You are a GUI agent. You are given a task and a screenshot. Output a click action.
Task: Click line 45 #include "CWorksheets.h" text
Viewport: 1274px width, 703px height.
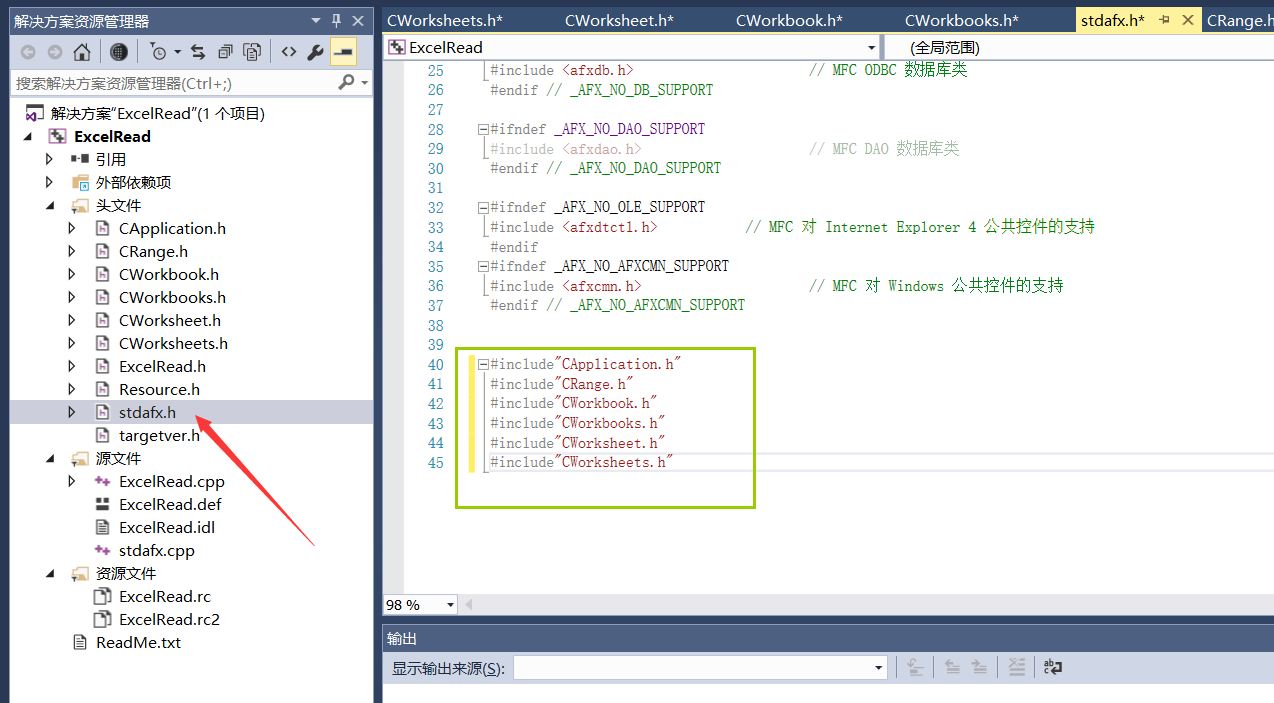(582, 462)
